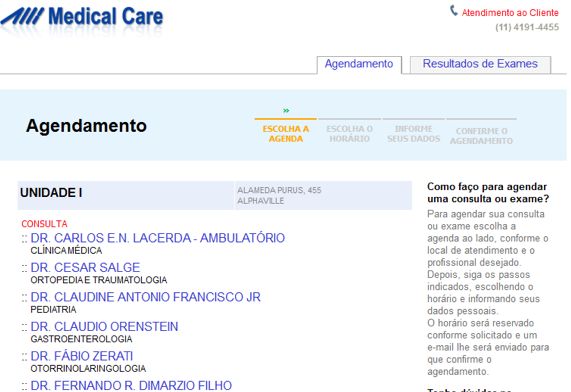Open Dr. Fábio Zerati agenda
The image size is (571, 392).
82,356
